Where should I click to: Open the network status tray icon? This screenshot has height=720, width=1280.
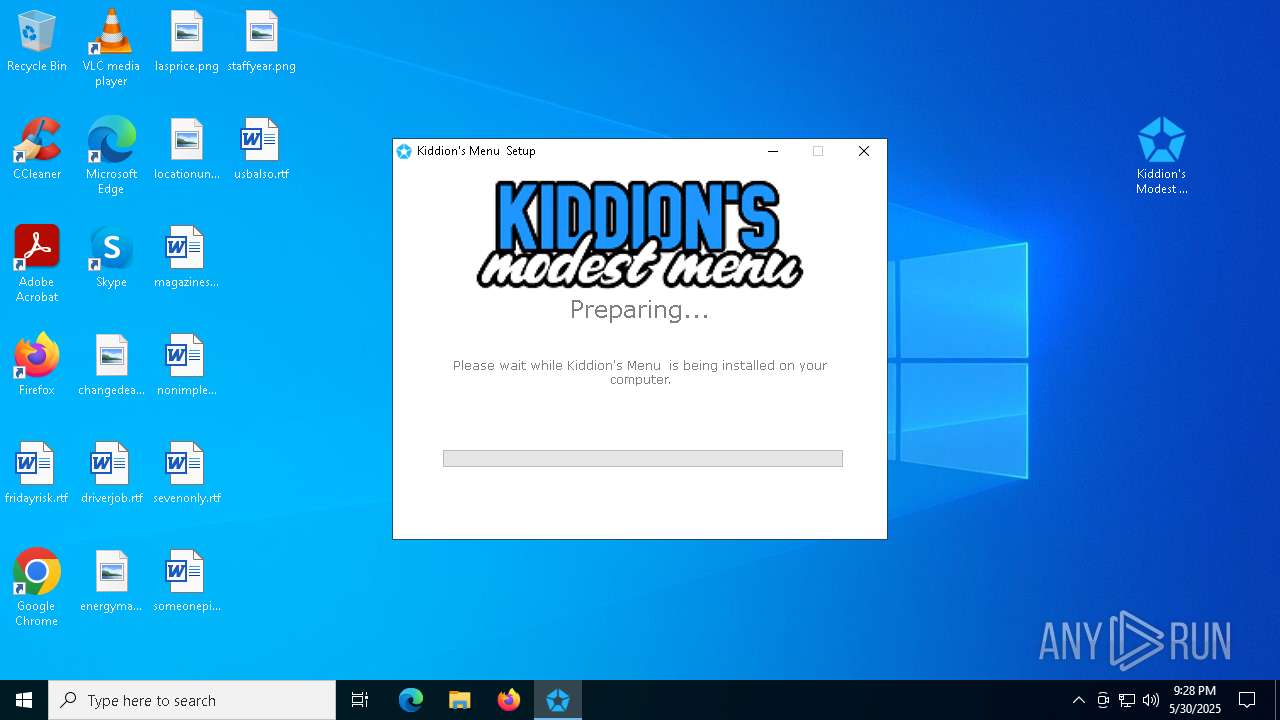1127,700
